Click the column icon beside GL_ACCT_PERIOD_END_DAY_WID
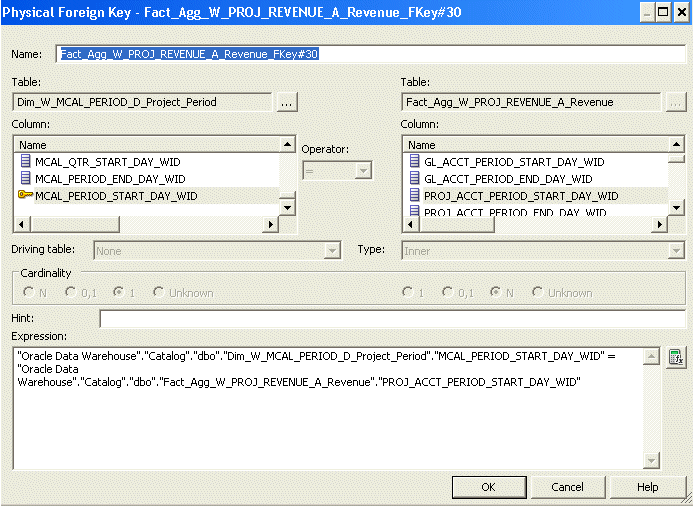The height and width of the screenshot is (507, 693). point(414,178)
